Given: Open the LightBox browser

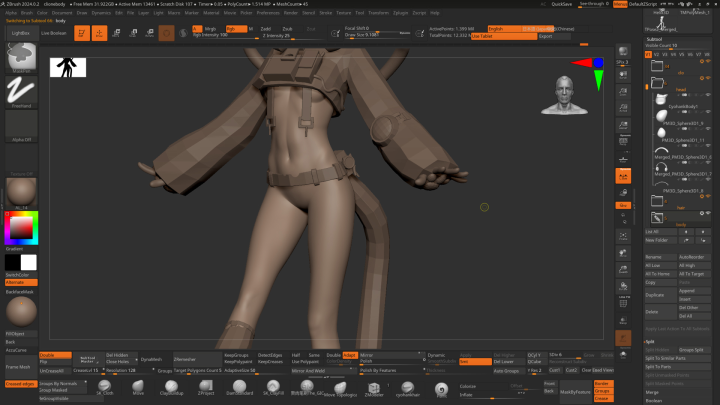Looking at the screenshot, I should point(20,33).
